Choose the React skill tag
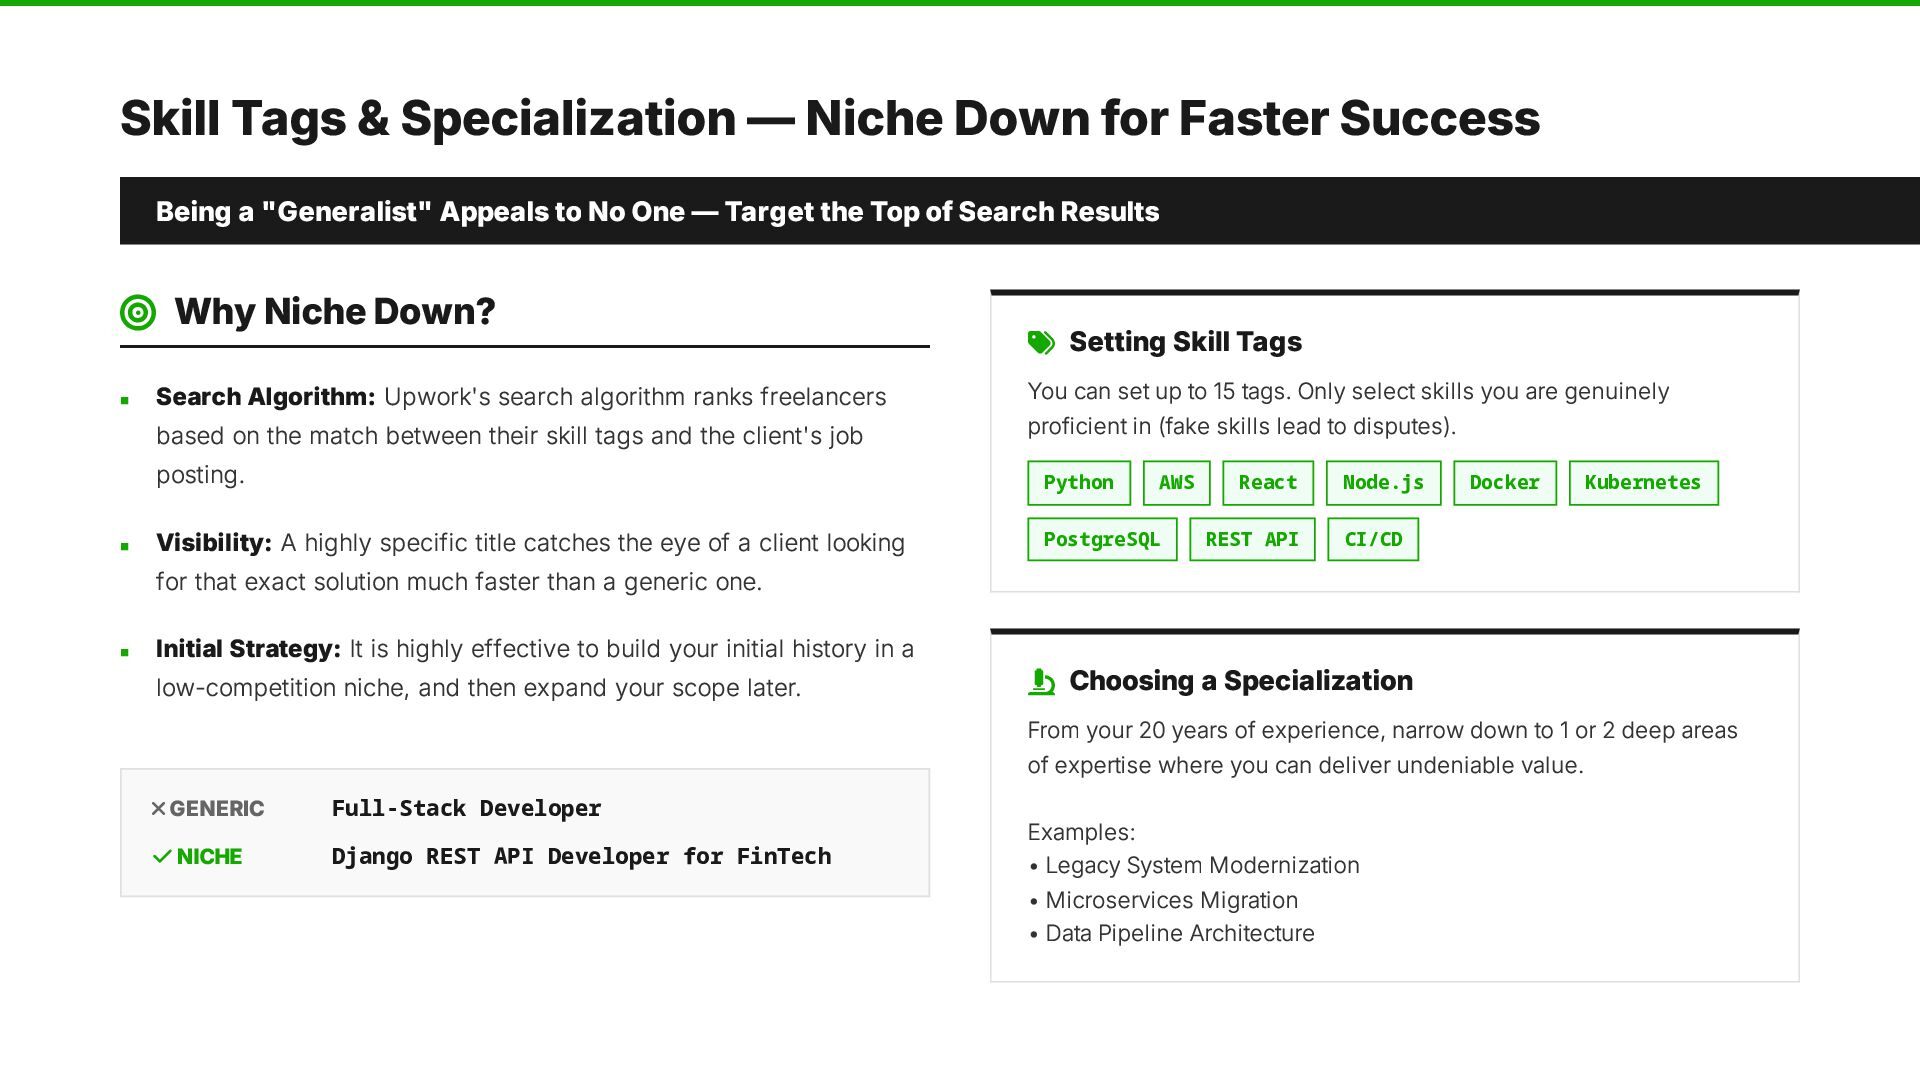This screenshot has width=1920, height=1080. [1268, 483]
